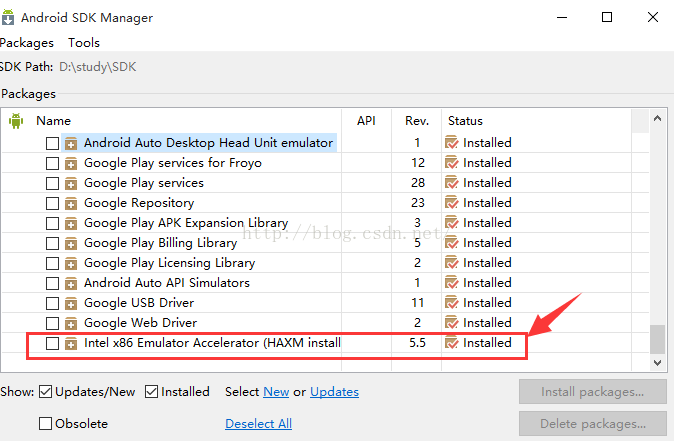This screenshot has width=674, height=445.
Task: Enable the Obsolete checkbox
Action: (46, 424)
